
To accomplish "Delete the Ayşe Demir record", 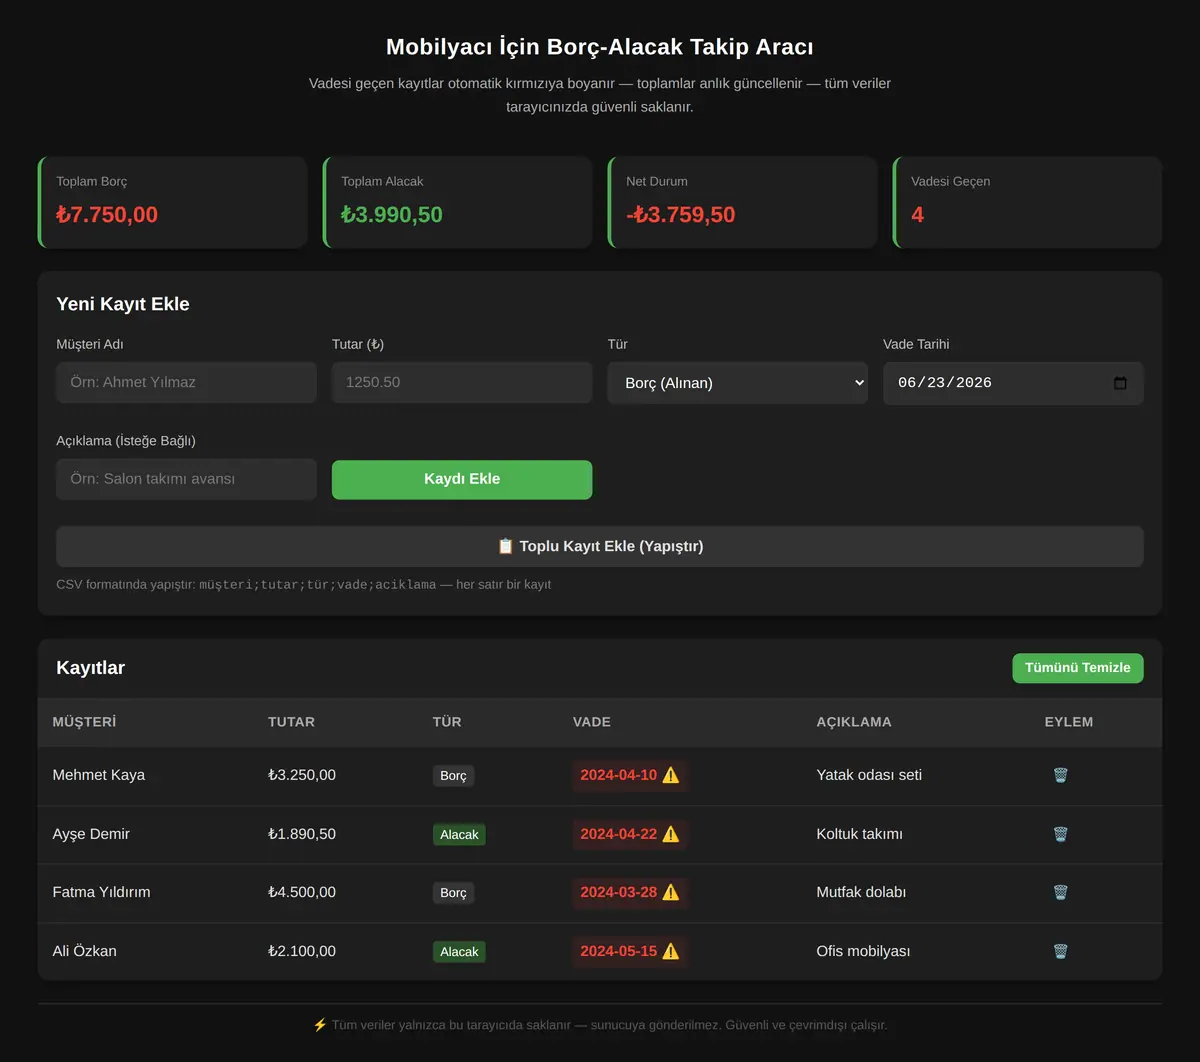I will 1061,834.
